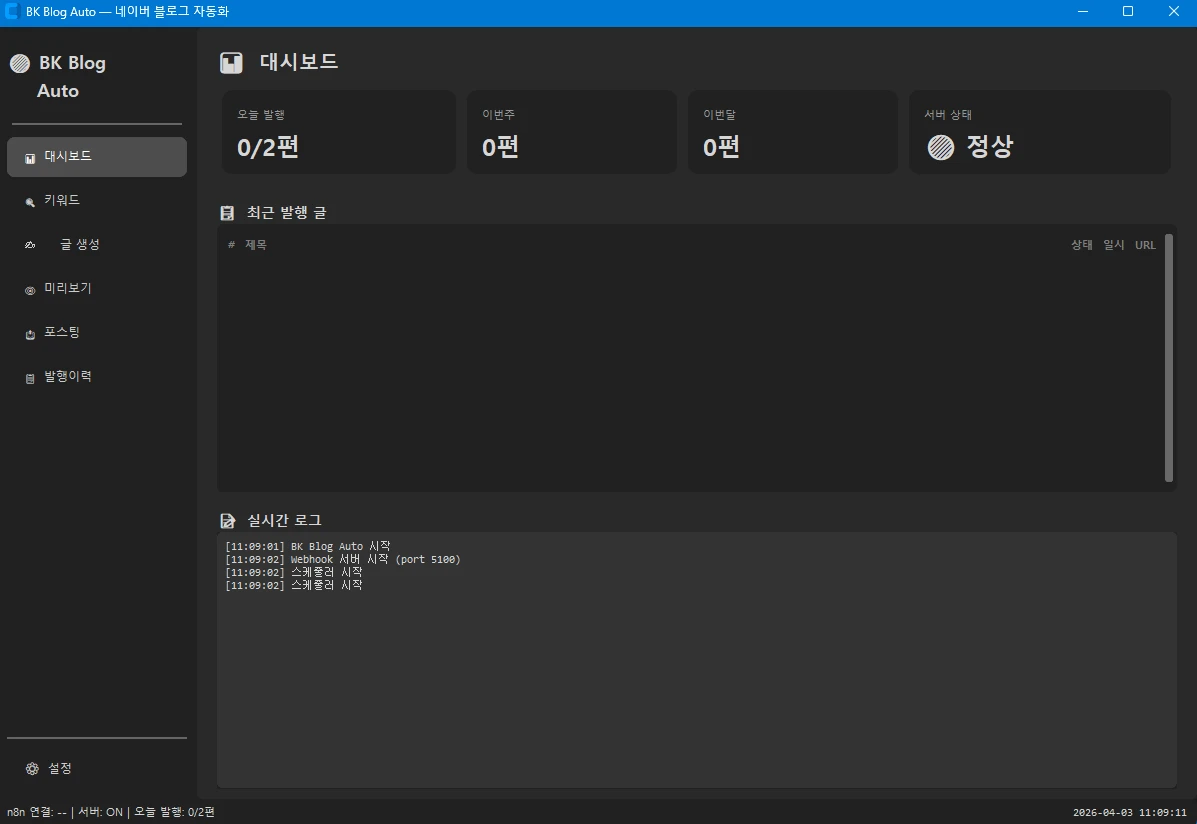This screenshot has height=824, width=1197.
Task: Click the 대시보드 header icon
Action: pyautogui.click(x=231, y=63)
